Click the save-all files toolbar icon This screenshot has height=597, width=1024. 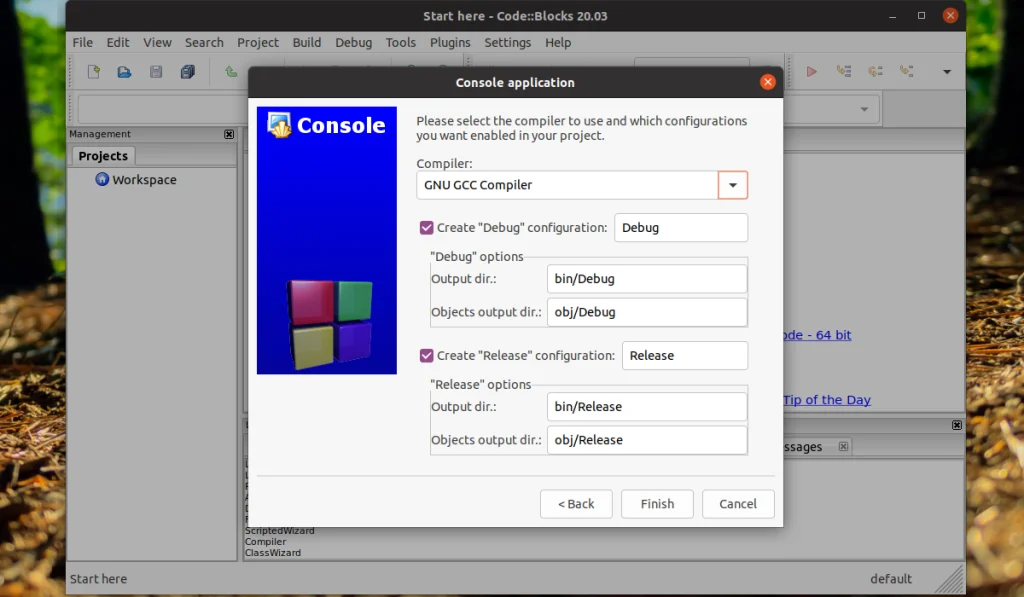point(187,71)
